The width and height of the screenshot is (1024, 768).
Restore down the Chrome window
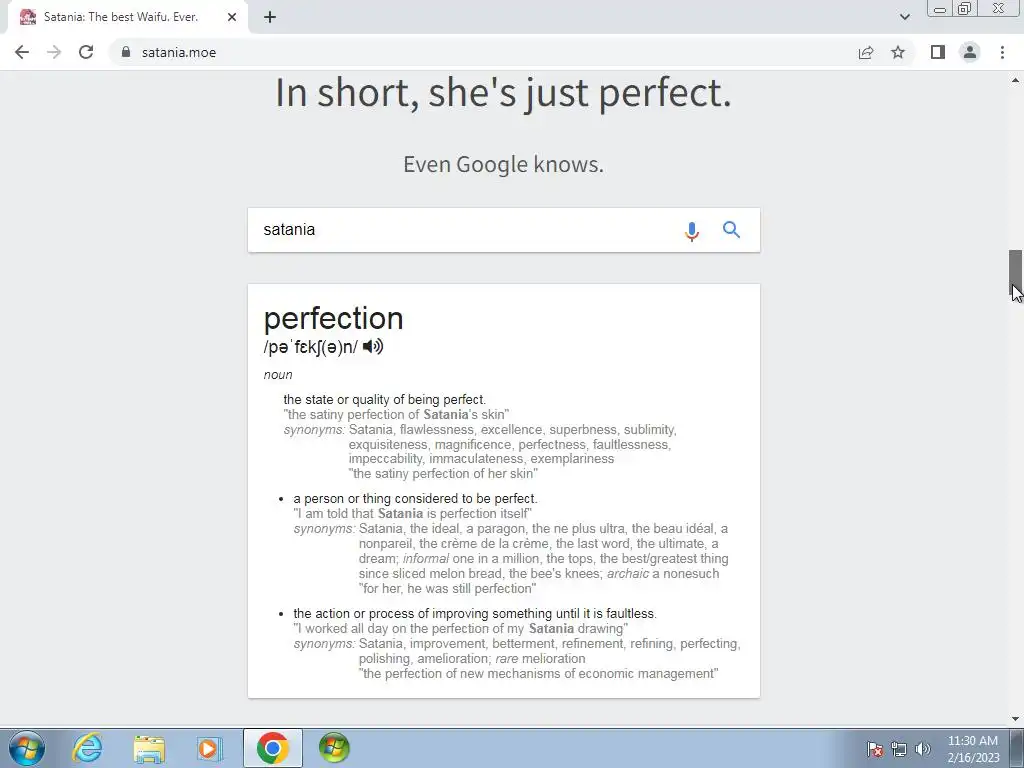965,9
